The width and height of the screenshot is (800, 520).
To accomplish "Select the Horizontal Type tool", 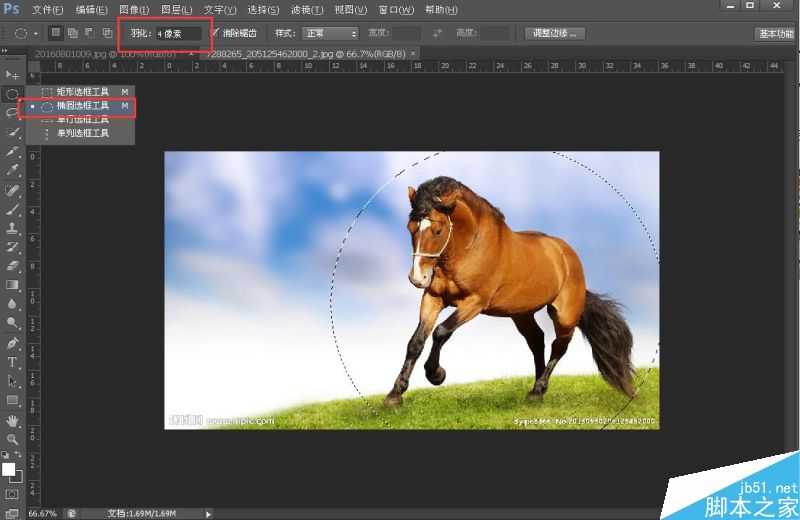I will click(x=12, y=362).
